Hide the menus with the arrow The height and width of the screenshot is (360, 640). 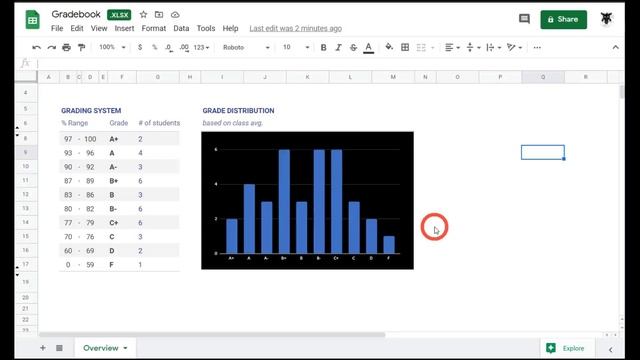tap(616, 48)
